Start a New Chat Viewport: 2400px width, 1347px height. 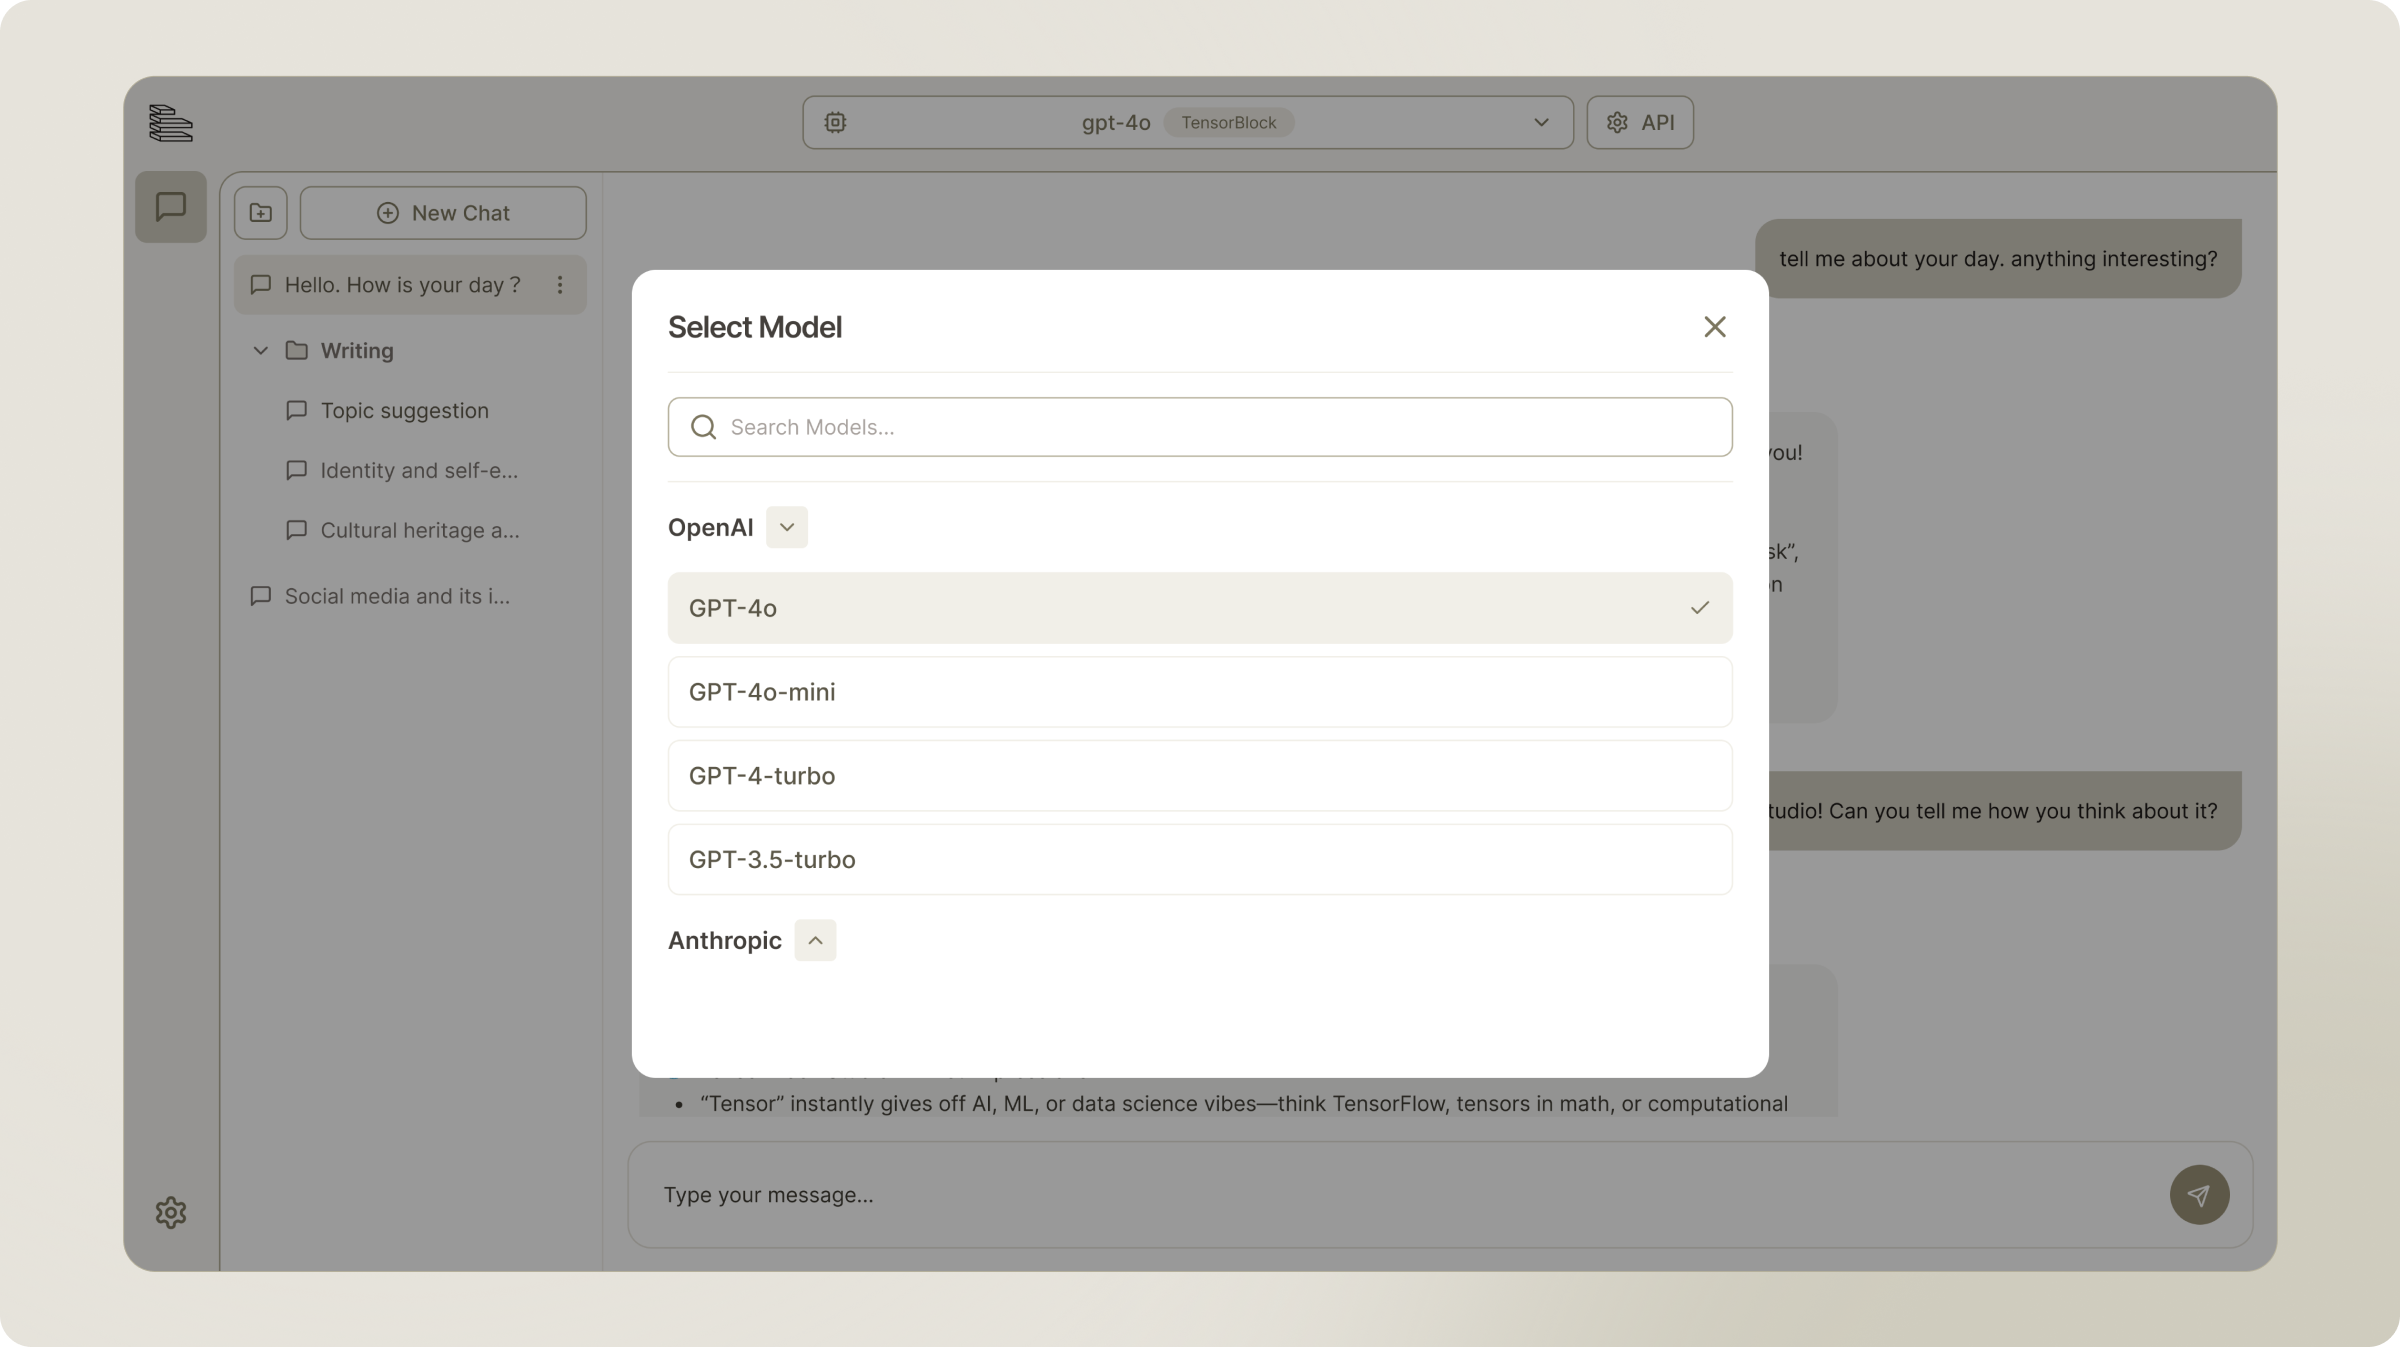pos(443,213)
